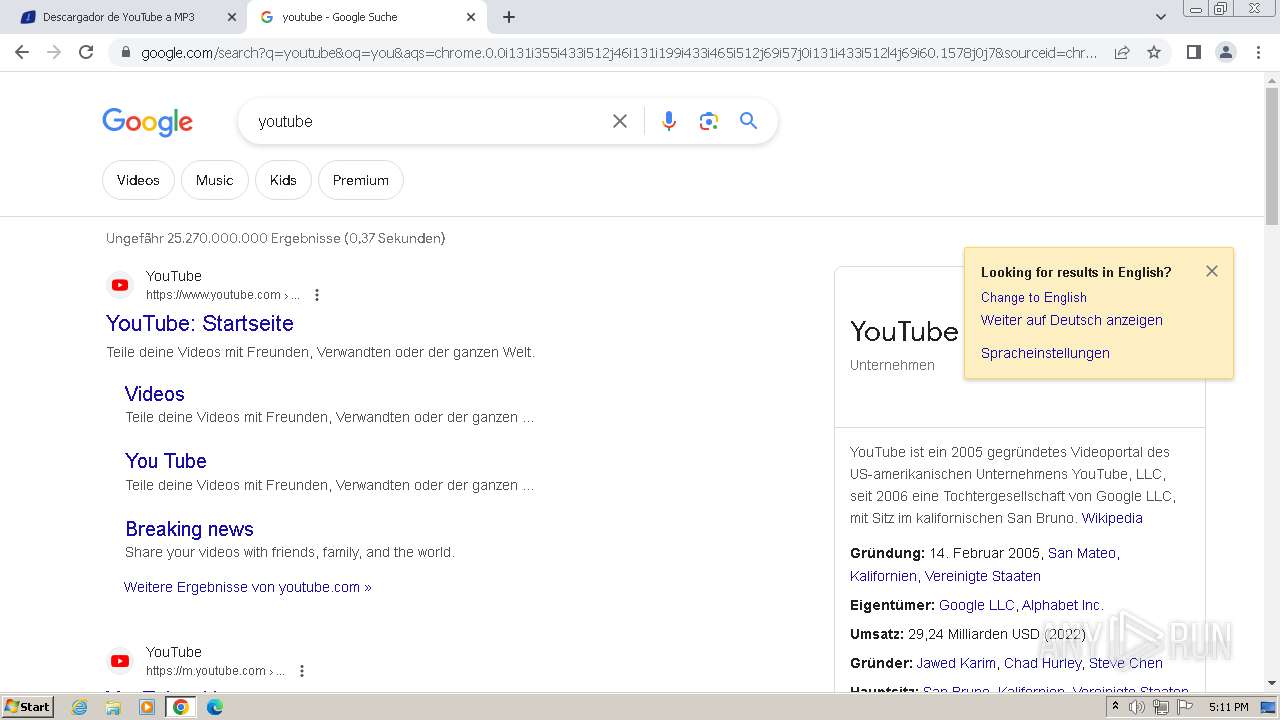Open the Windows Start button
This screenshot has height=720, width=1280.
28,707
